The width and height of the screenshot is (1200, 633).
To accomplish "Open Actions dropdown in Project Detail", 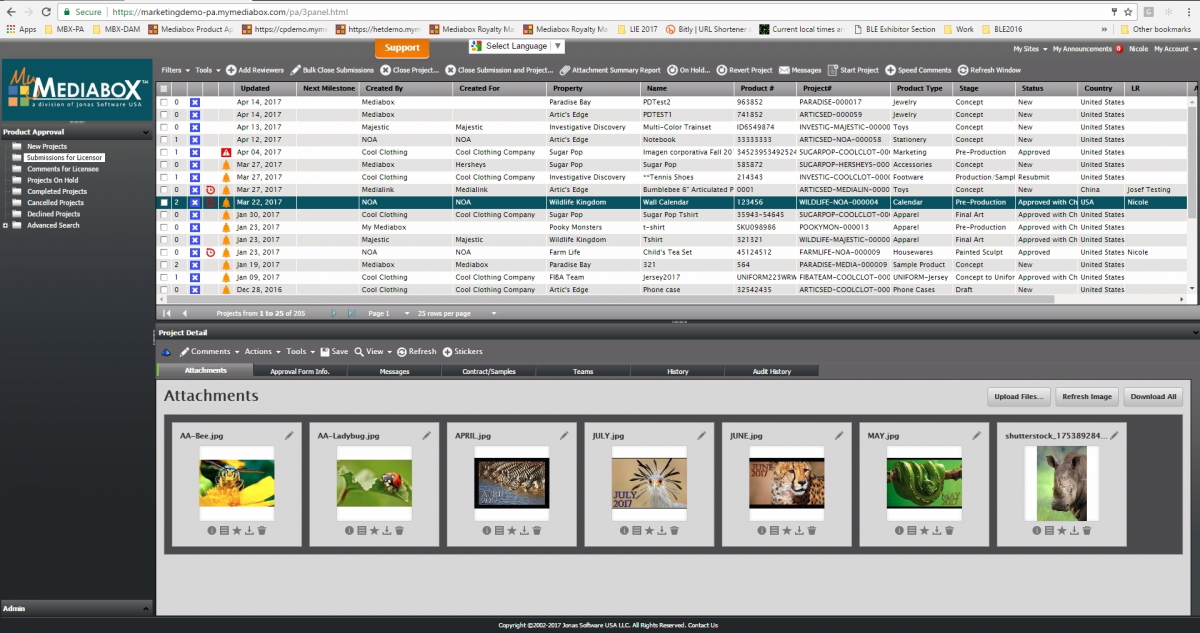I will tap(262, 352).
